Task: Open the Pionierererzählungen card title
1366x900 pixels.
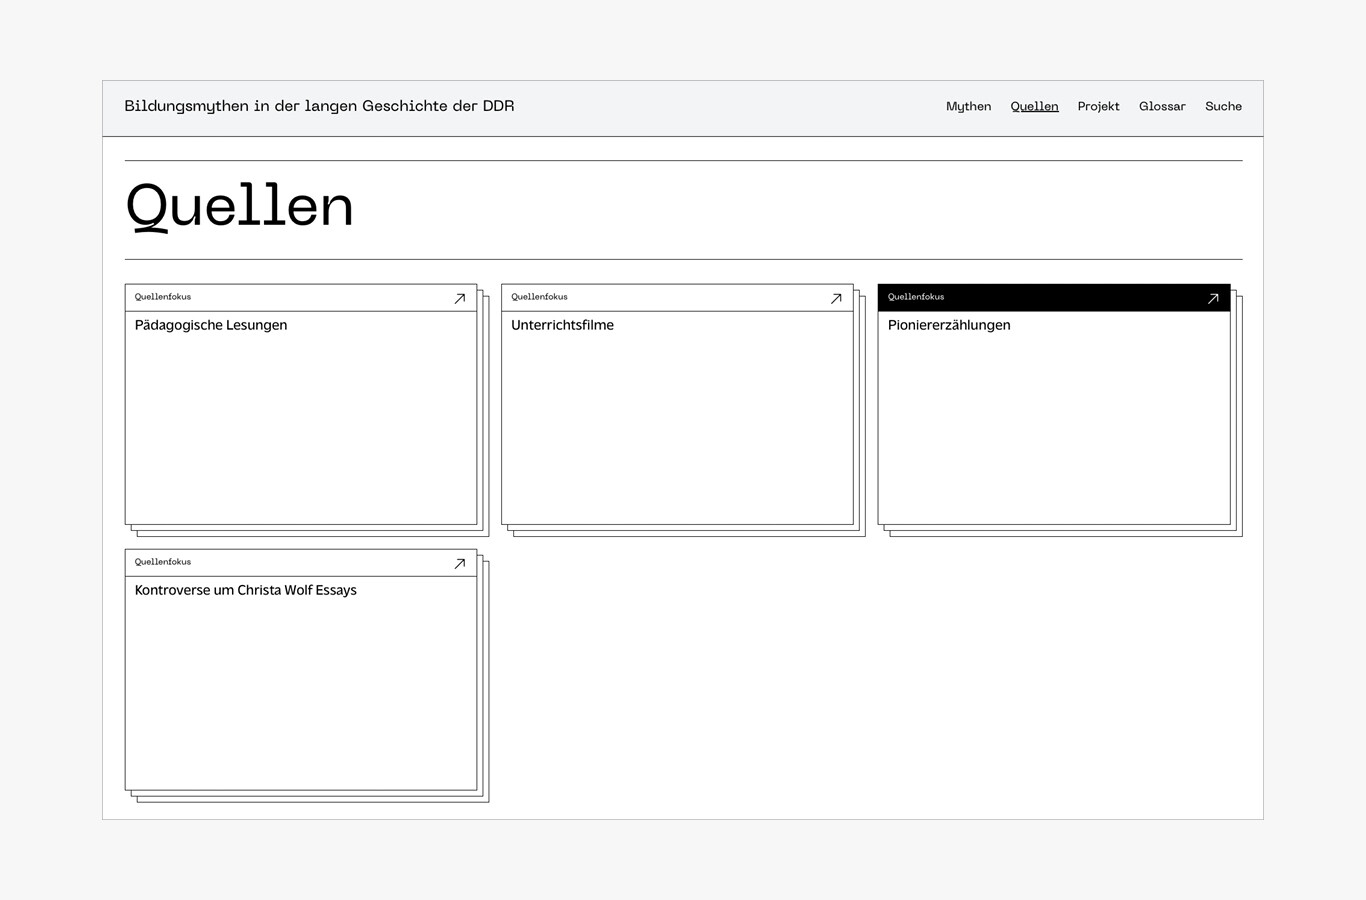Action: click(949, 325)
